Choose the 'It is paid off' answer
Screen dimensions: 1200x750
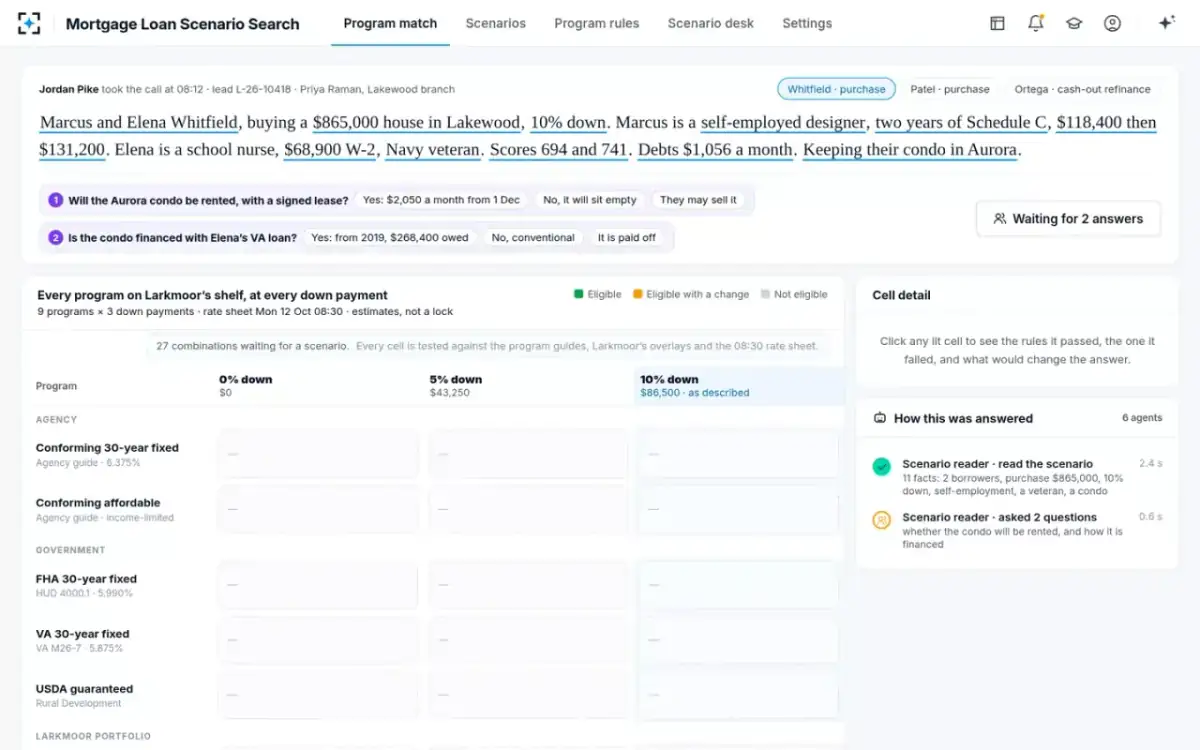627,238
